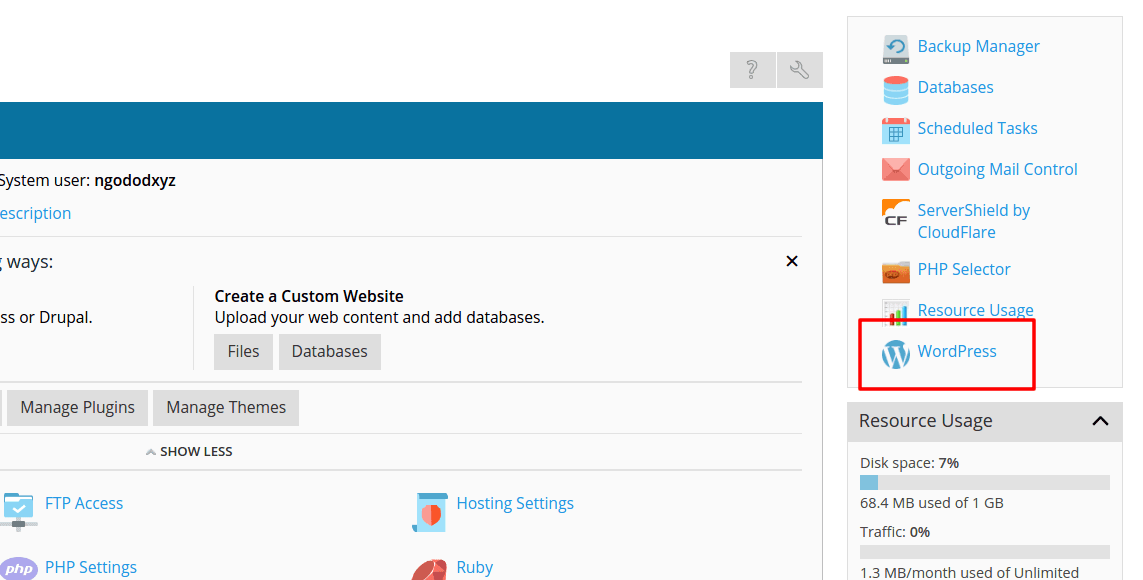Open the Backup Manager icon
The height and width of the screenshot is (580, 1143).
[x=895, y=50]
